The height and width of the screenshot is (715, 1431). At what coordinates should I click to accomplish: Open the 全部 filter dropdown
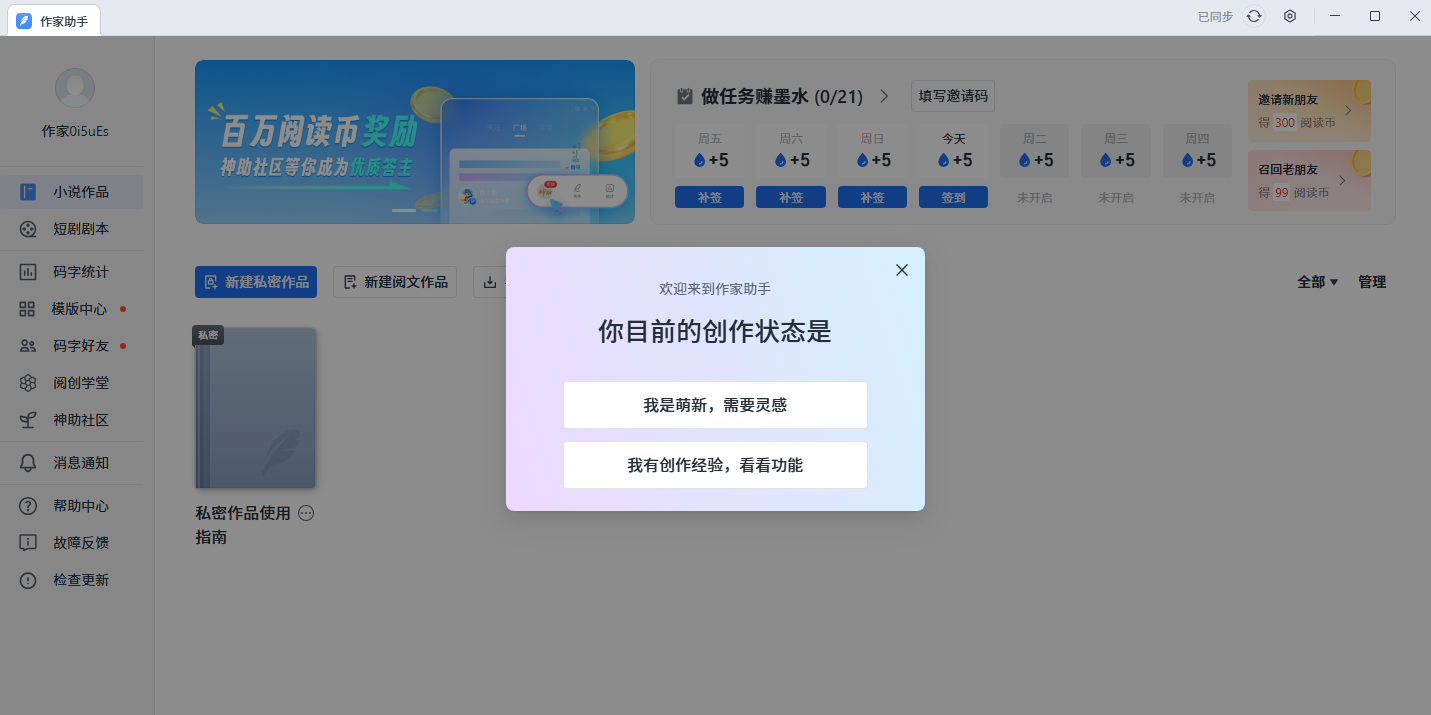[1317, 281]
